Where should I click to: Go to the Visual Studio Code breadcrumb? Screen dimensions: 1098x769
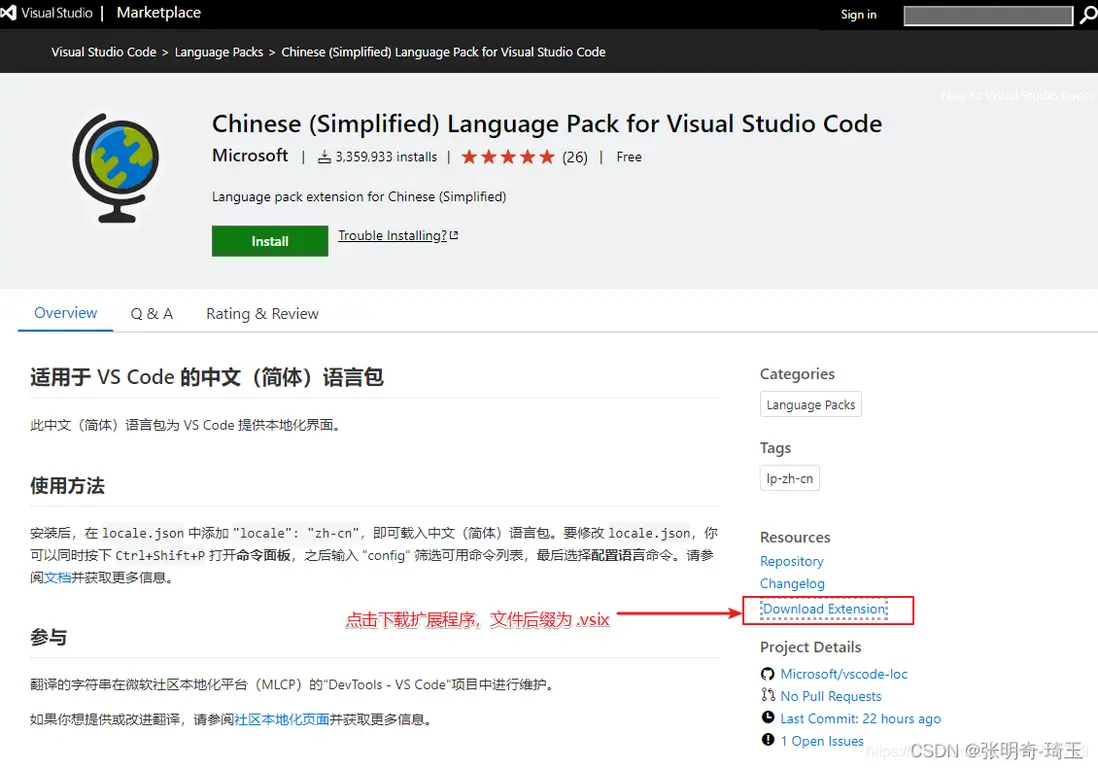point(104,52)
